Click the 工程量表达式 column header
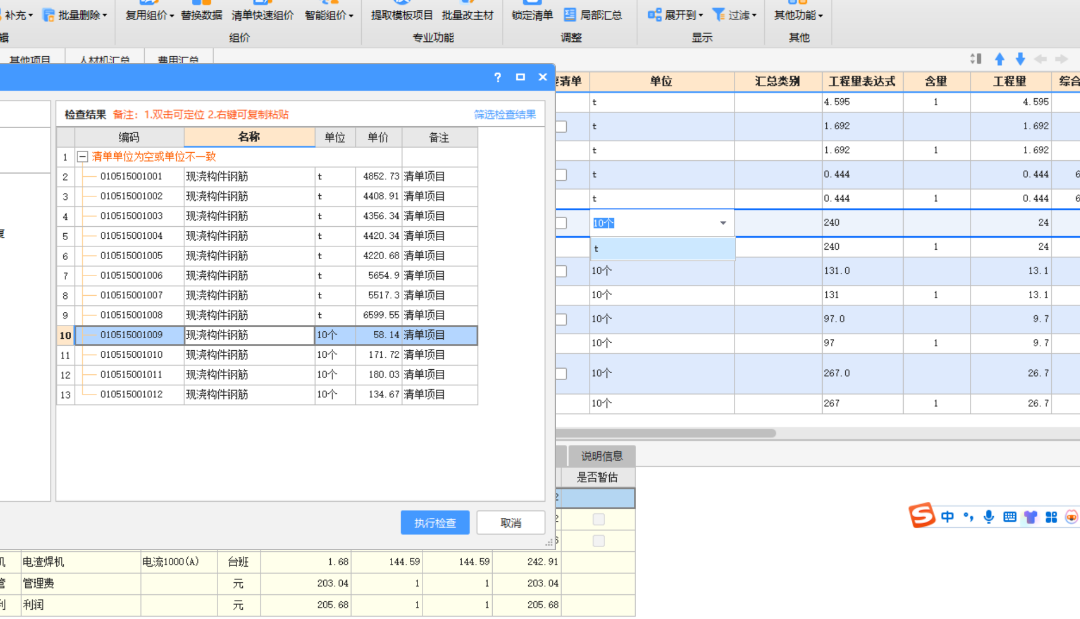The width and height of the screenshot is (1080, 619). pos(862,81)
